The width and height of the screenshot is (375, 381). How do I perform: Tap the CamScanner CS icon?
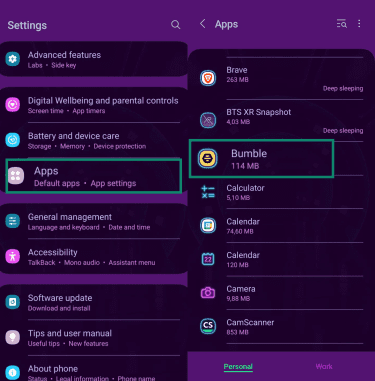click(x=208, y=326)
